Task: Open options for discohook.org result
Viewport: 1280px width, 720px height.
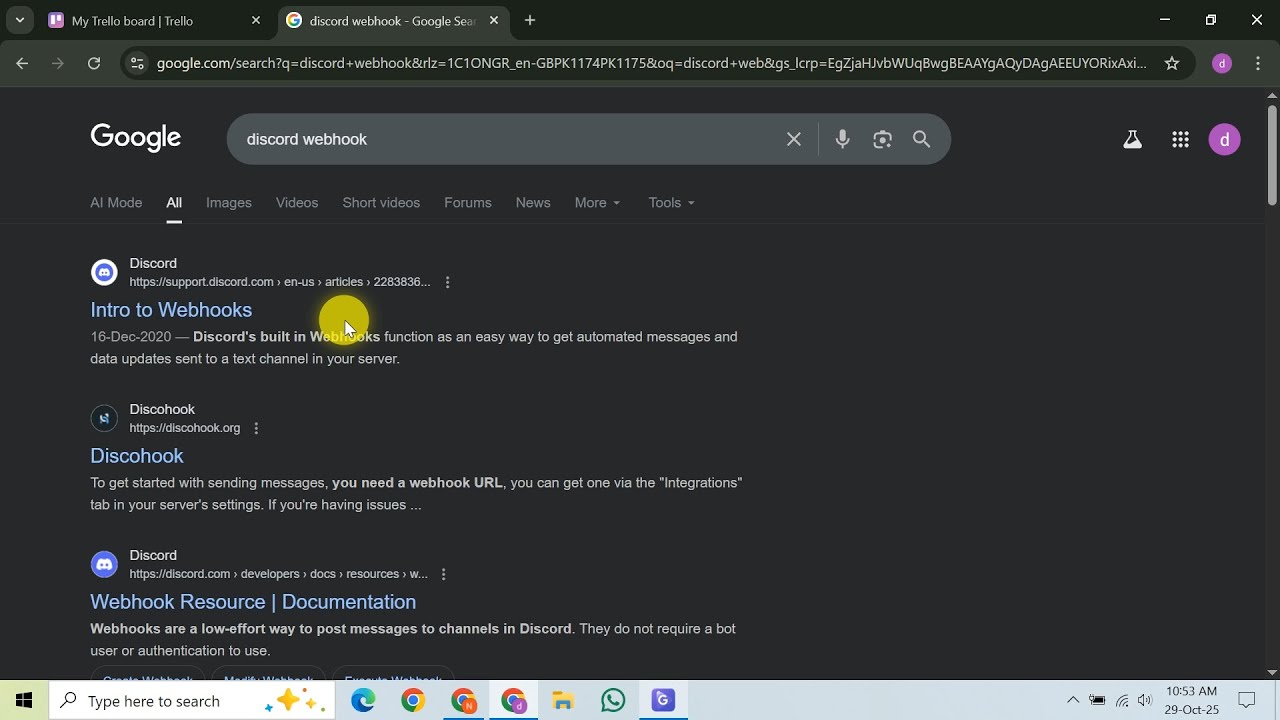Action: pyautogui.click(x=256, y=428)
